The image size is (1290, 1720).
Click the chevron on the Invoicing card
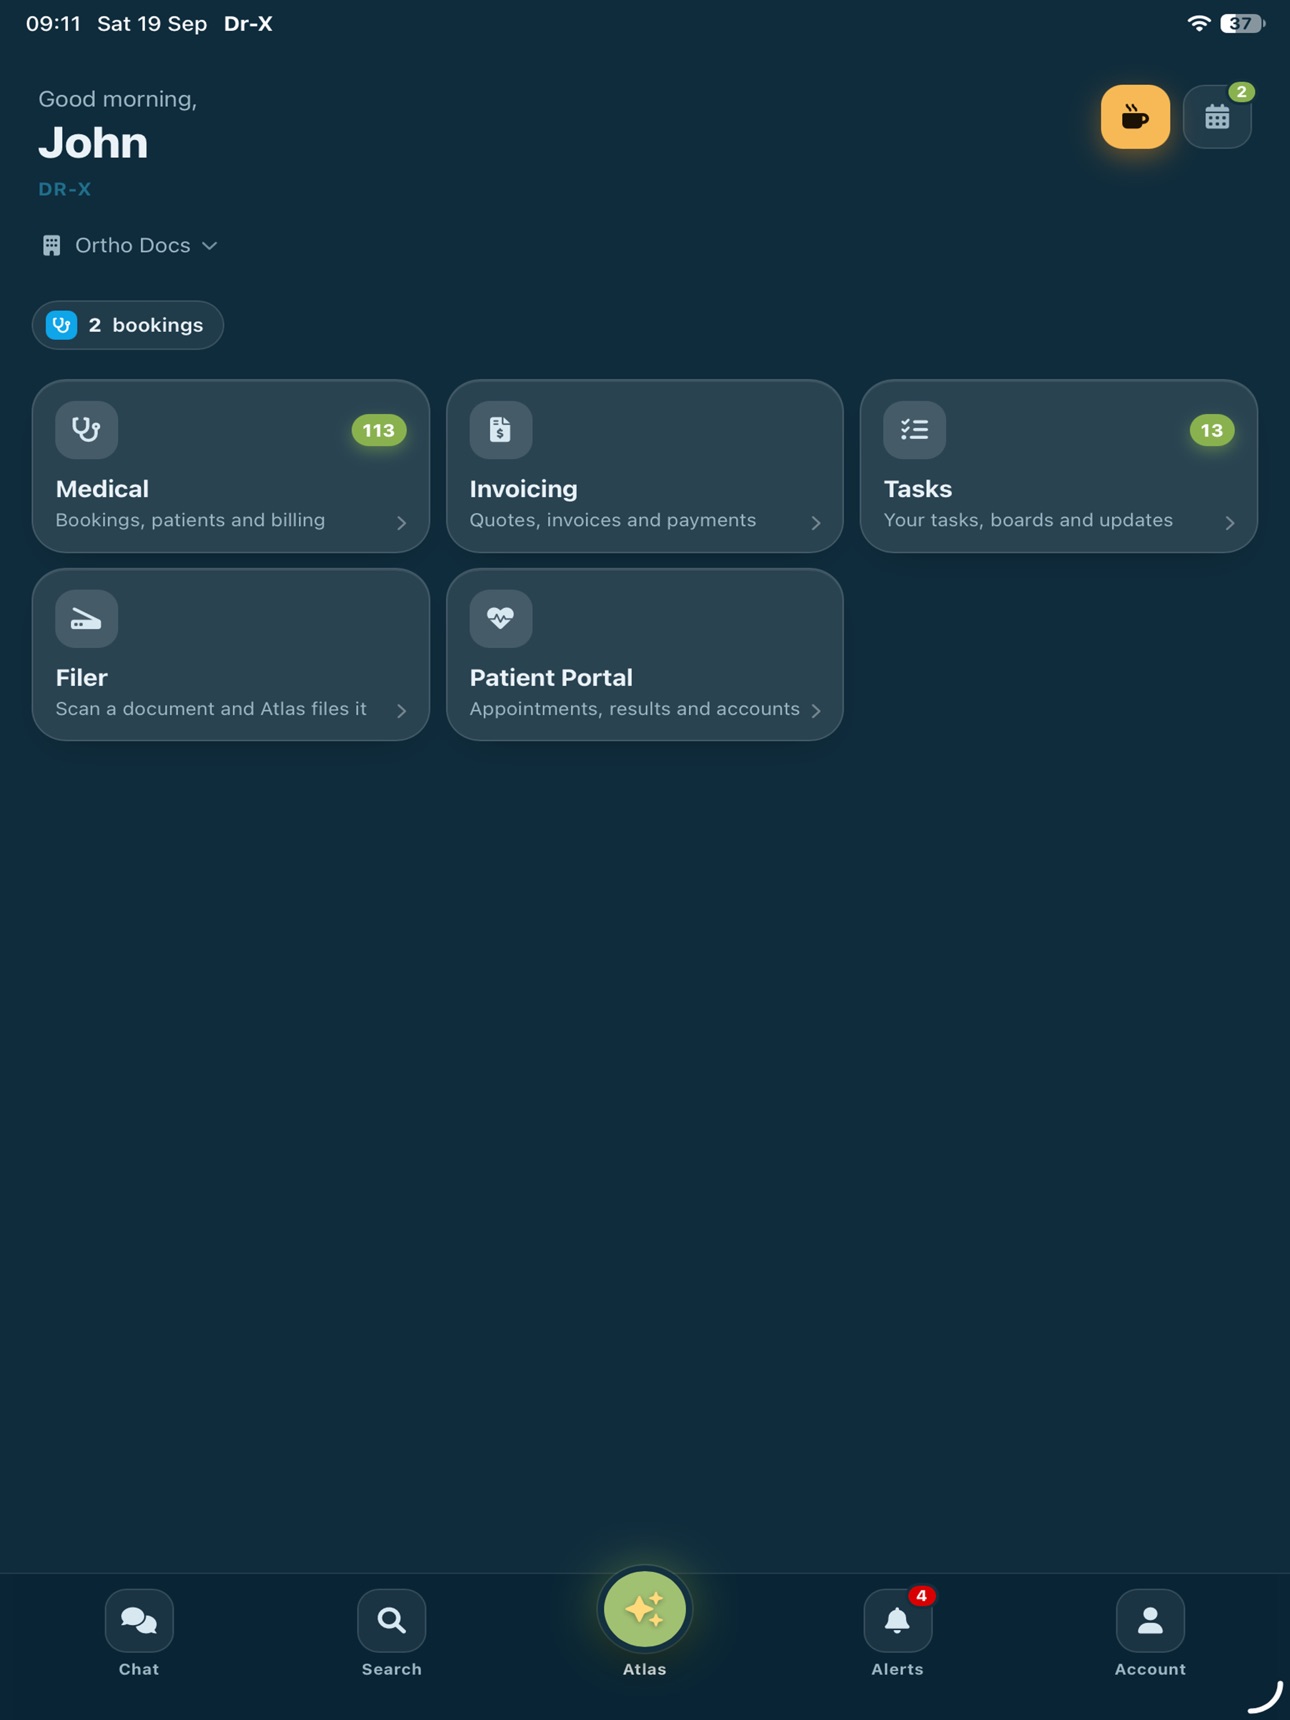[x=816, y=522]
